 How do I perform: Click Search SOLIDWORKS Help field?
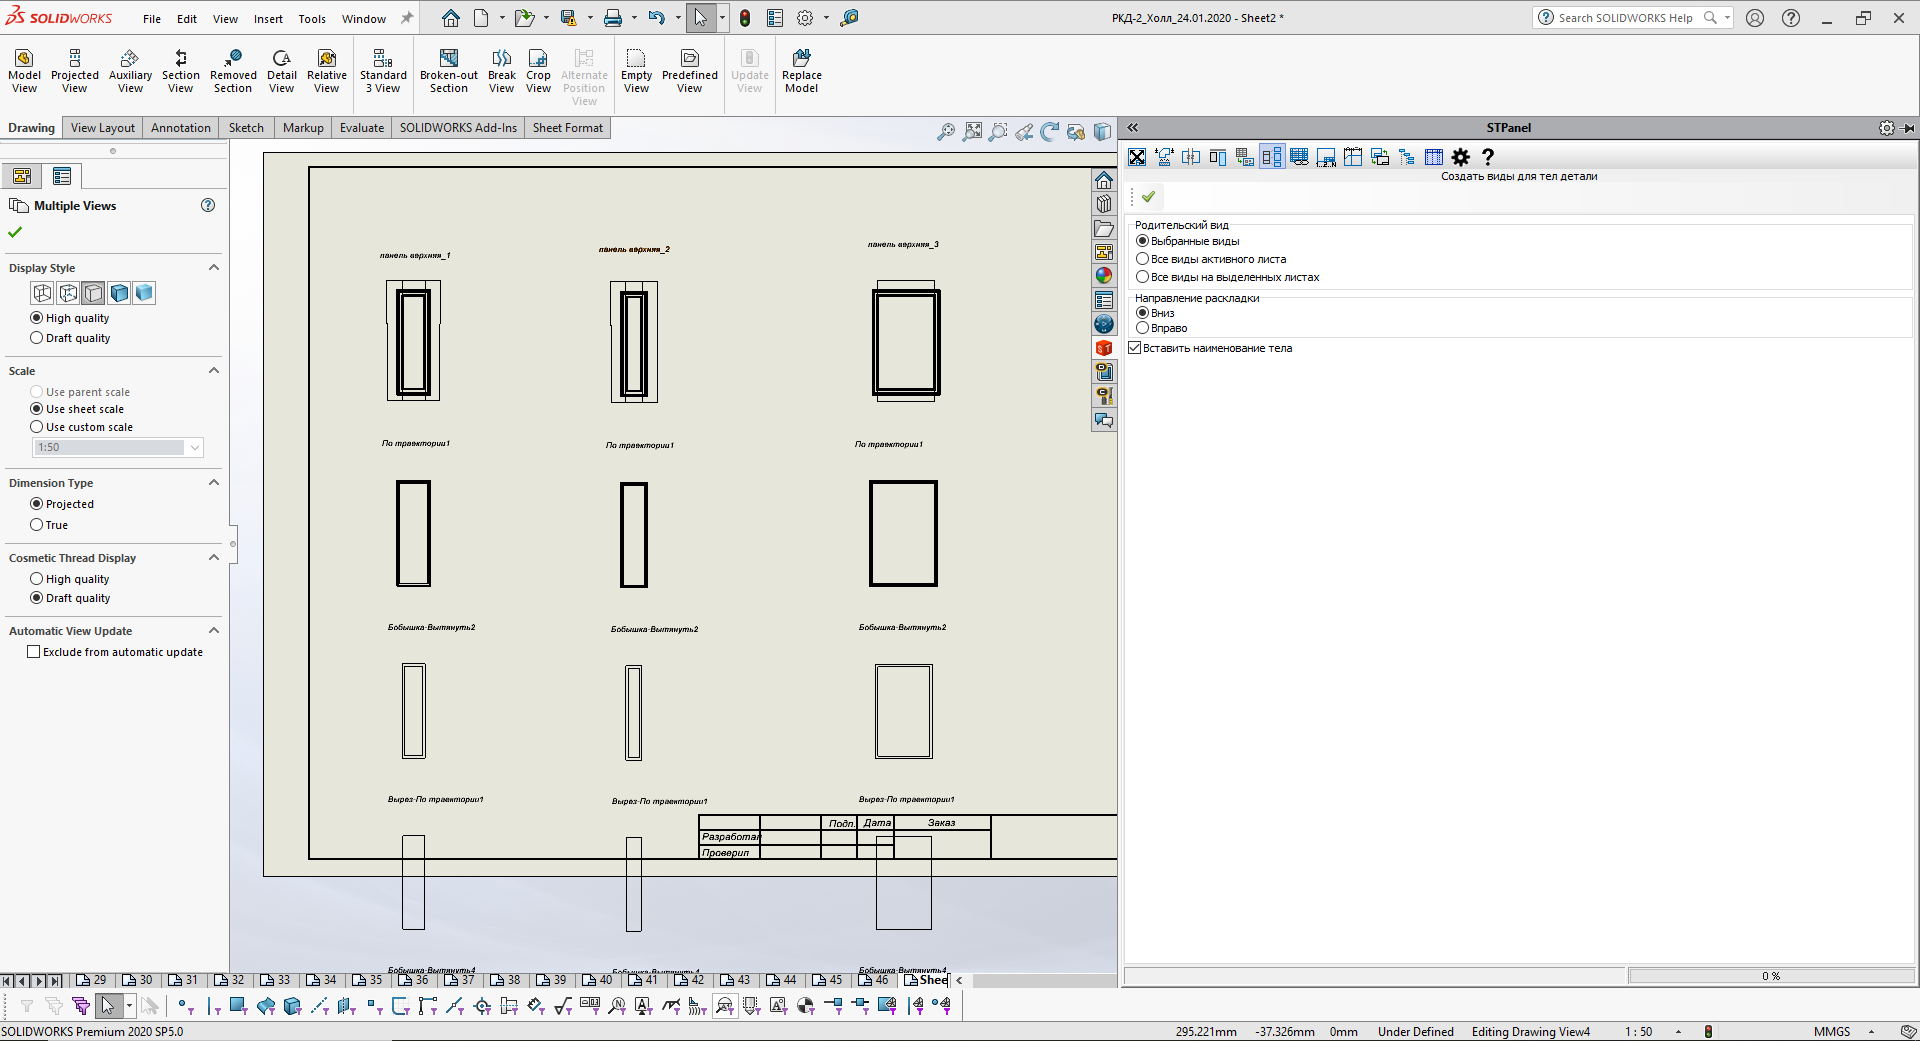[x=1624, y=18]
